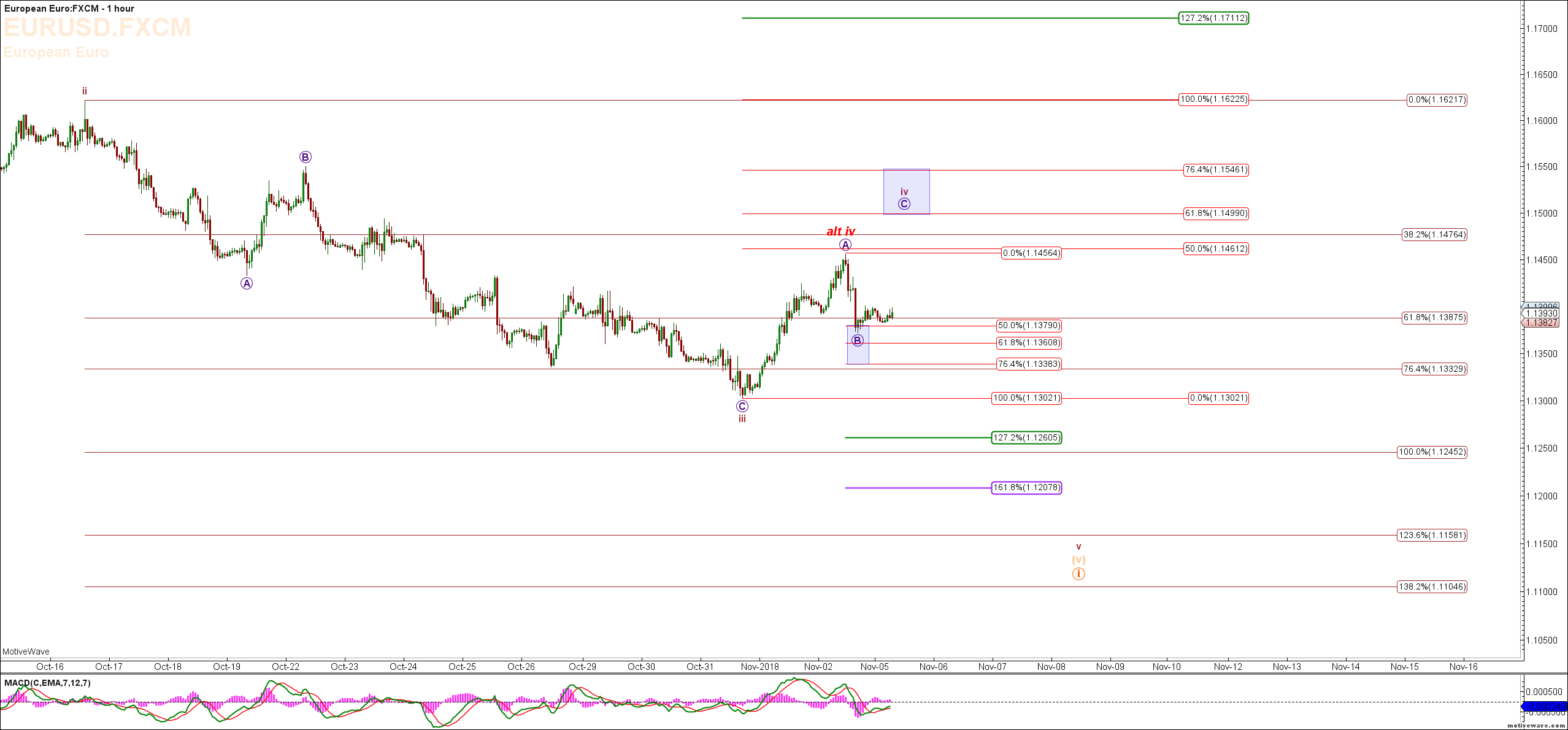Select the green 127.2%(1.12605) level label
The width and height of the screenshot is (1568, 730).
pos(1027,438)
